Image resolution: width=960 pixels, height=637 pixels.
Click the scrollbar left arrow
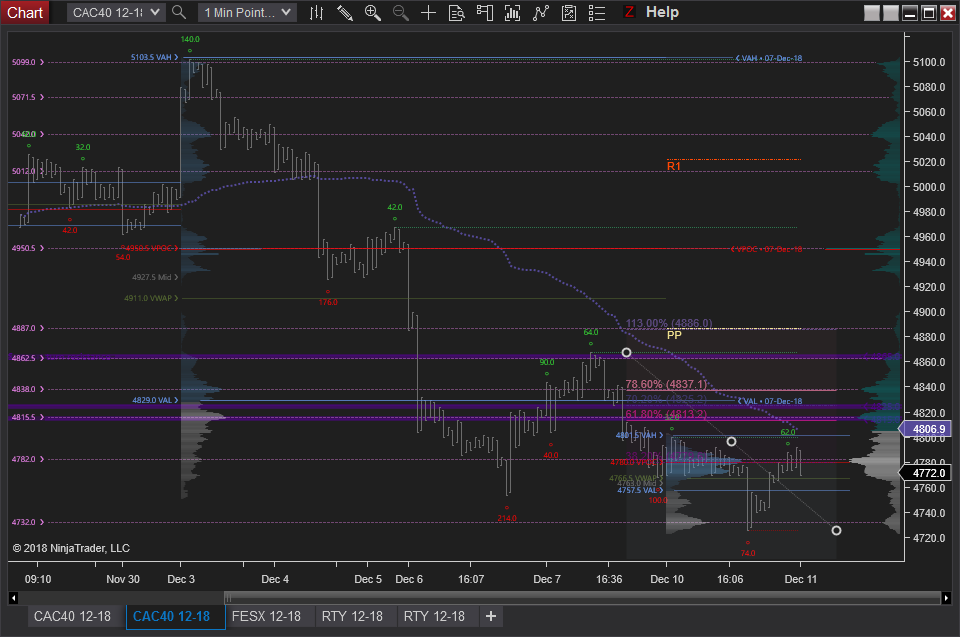[x=13, y=598]
